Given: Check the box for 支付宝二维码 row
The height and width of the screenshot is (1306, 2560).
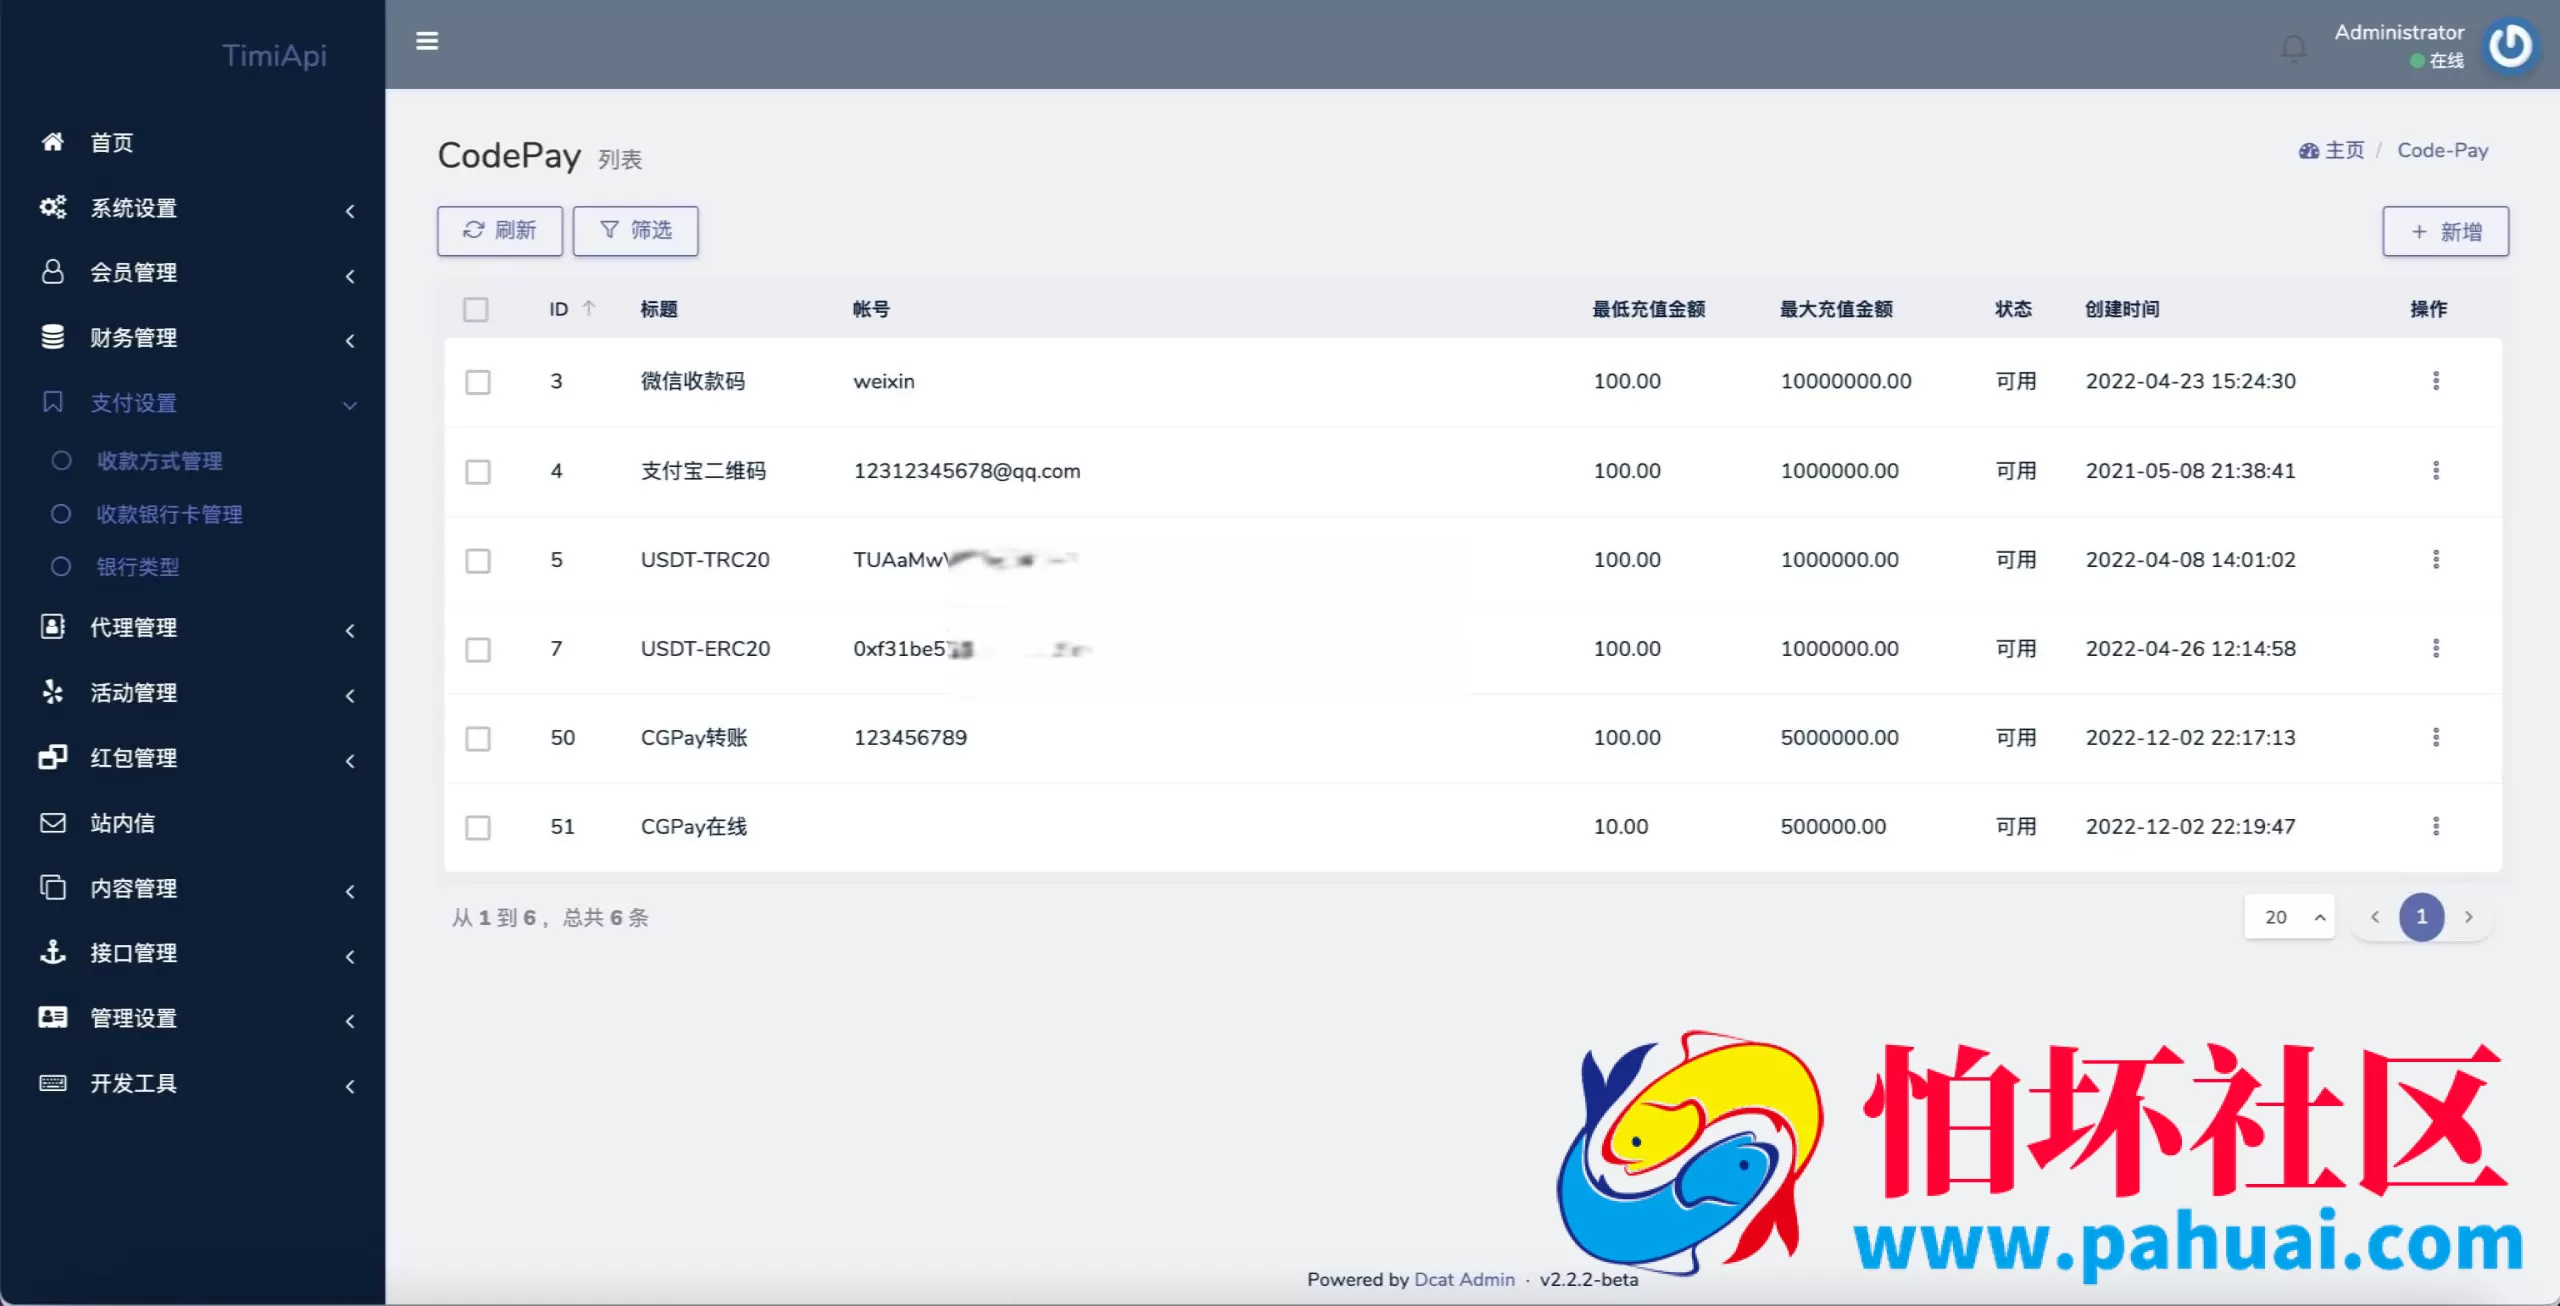Looking at the screenshot, I should (478, 471).
